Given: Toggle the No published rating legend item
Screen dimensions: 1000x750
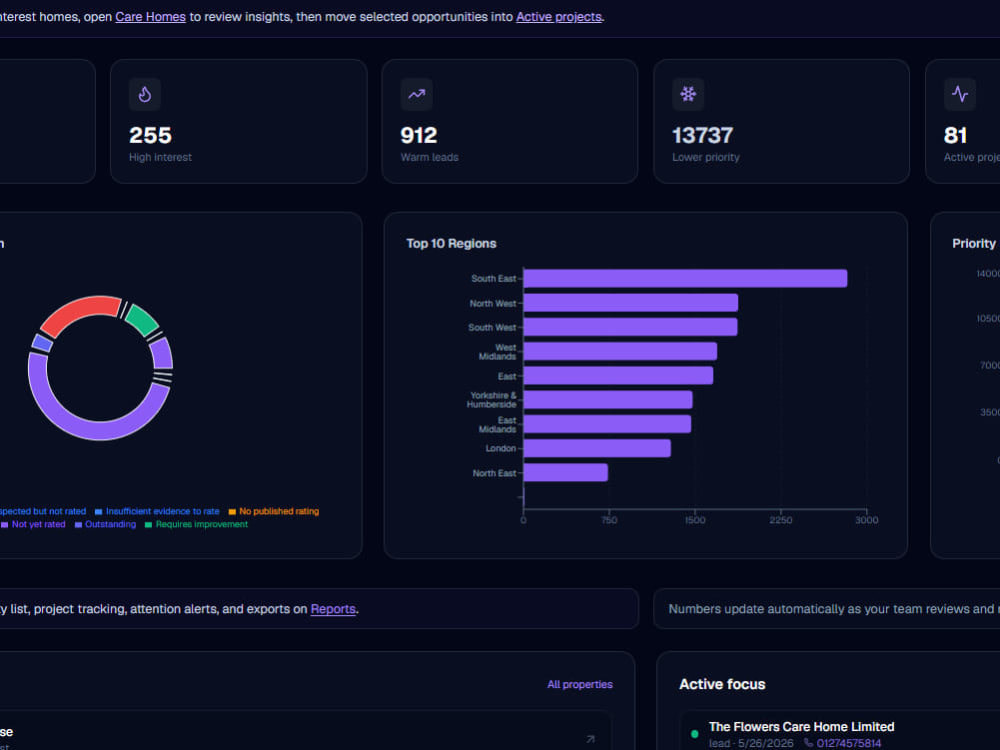Looking at the screenshot, I should point(274,511).
